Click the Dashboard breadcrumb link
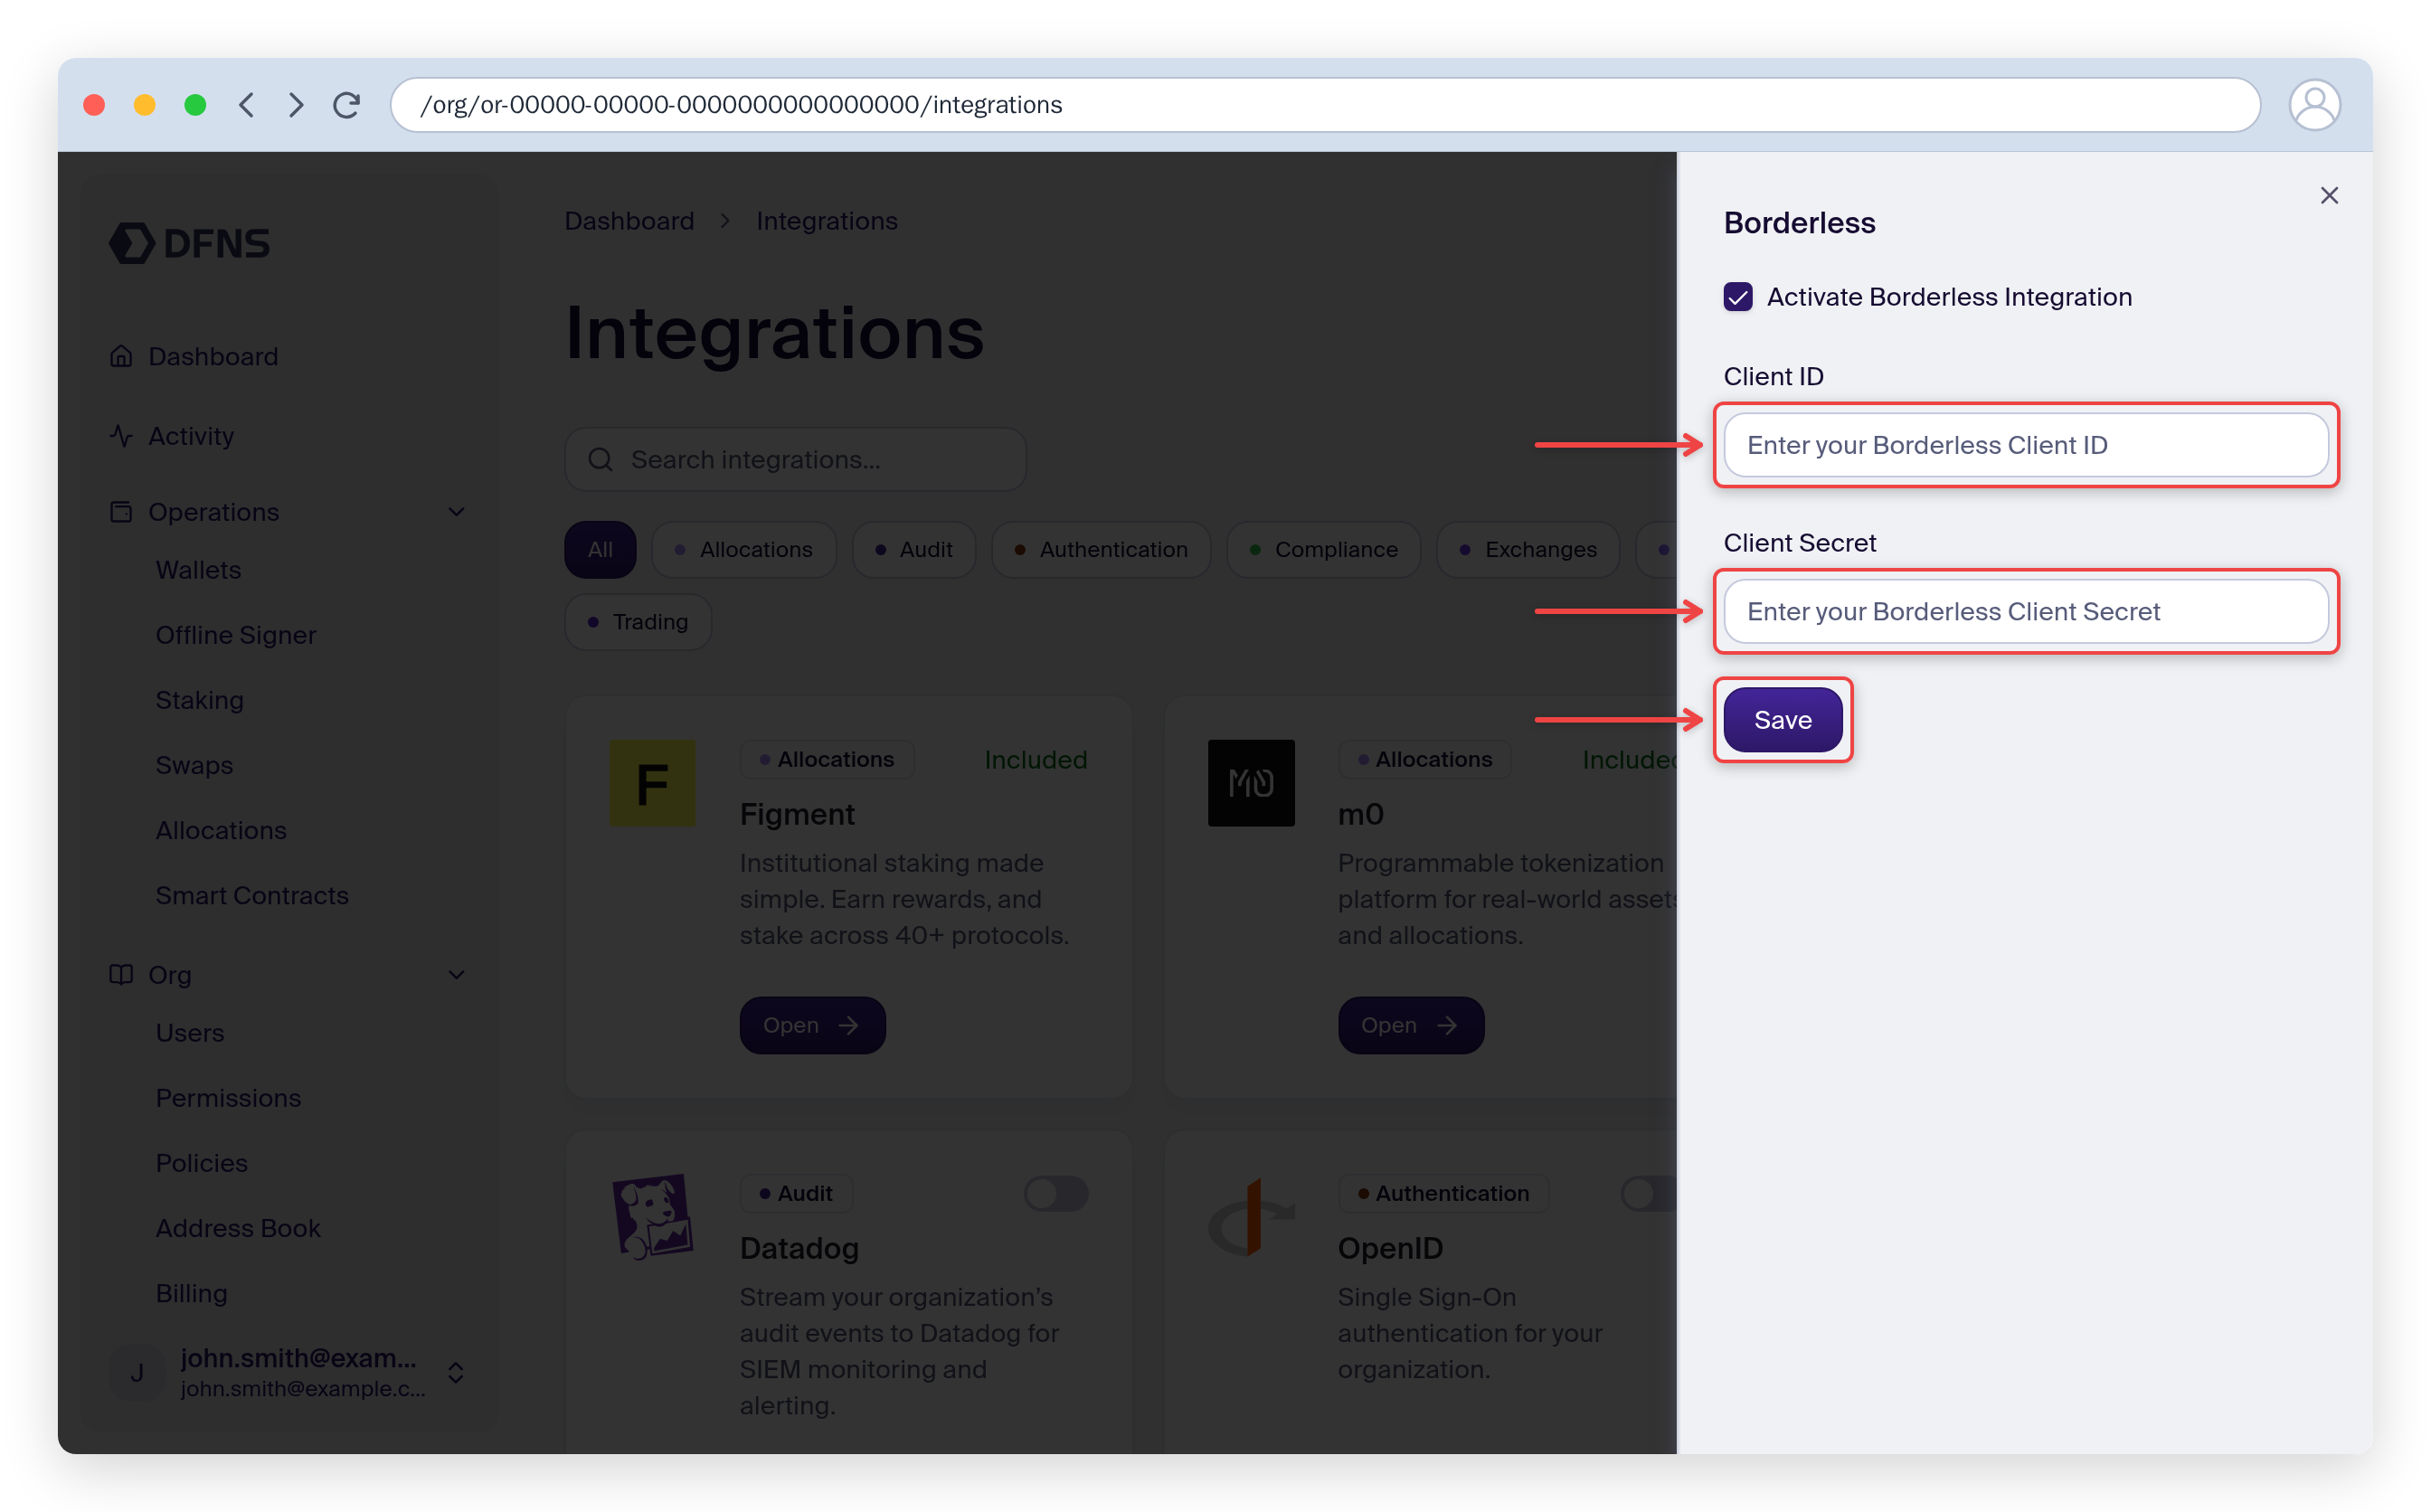Viewport: 2431px width, 1512px height. coord(629,221)
